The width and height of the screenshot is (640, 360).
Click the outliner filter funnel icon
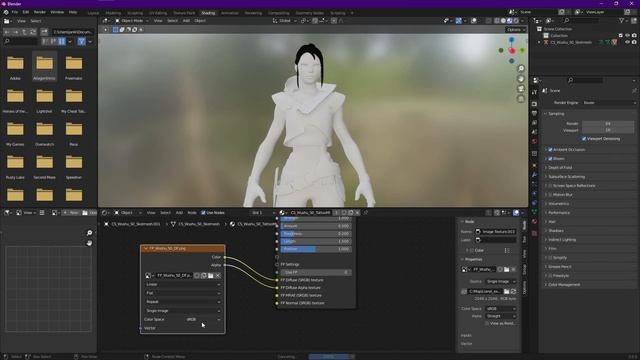pyautogui.click(x=622, y=20)
